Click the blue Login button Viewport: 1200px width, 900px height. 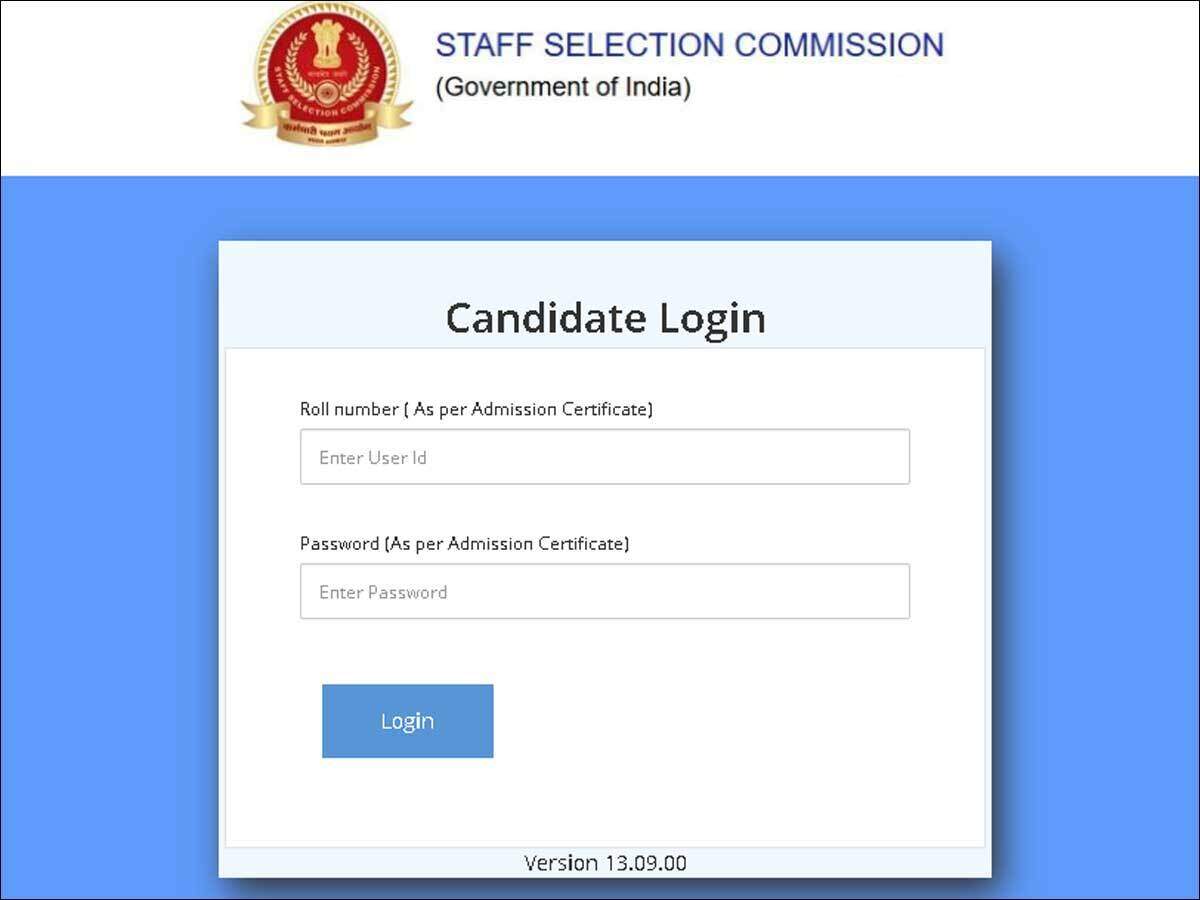[408, 721]
